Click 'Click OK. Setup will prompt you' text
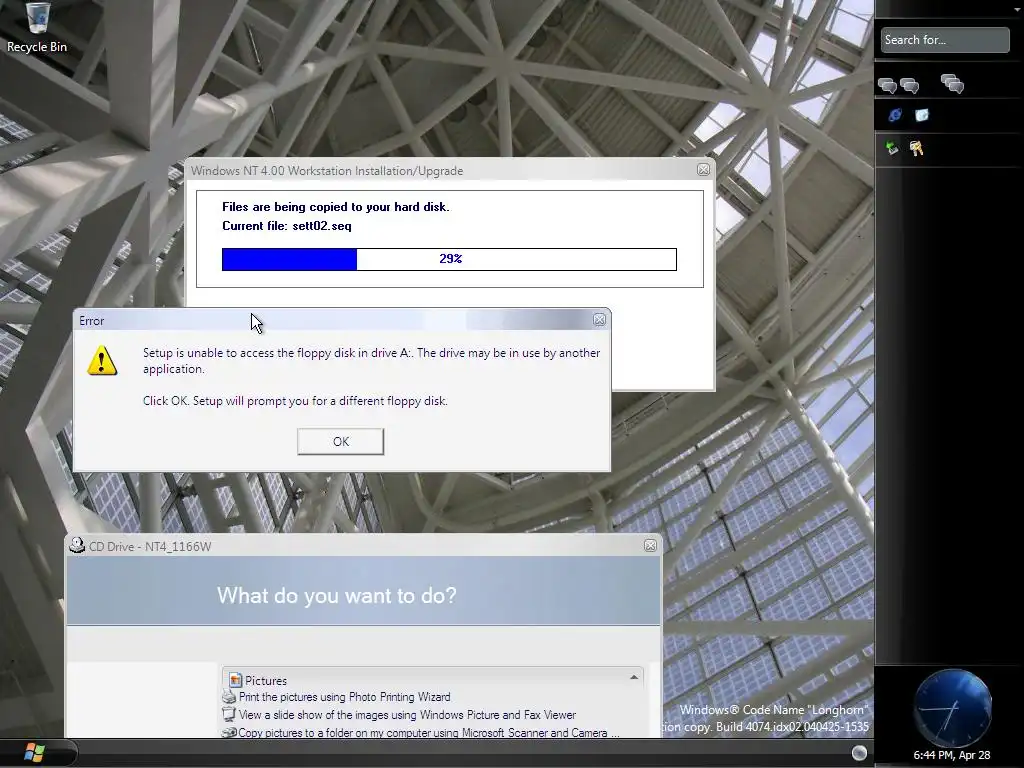1024x768 pixels. pos(295,401)
